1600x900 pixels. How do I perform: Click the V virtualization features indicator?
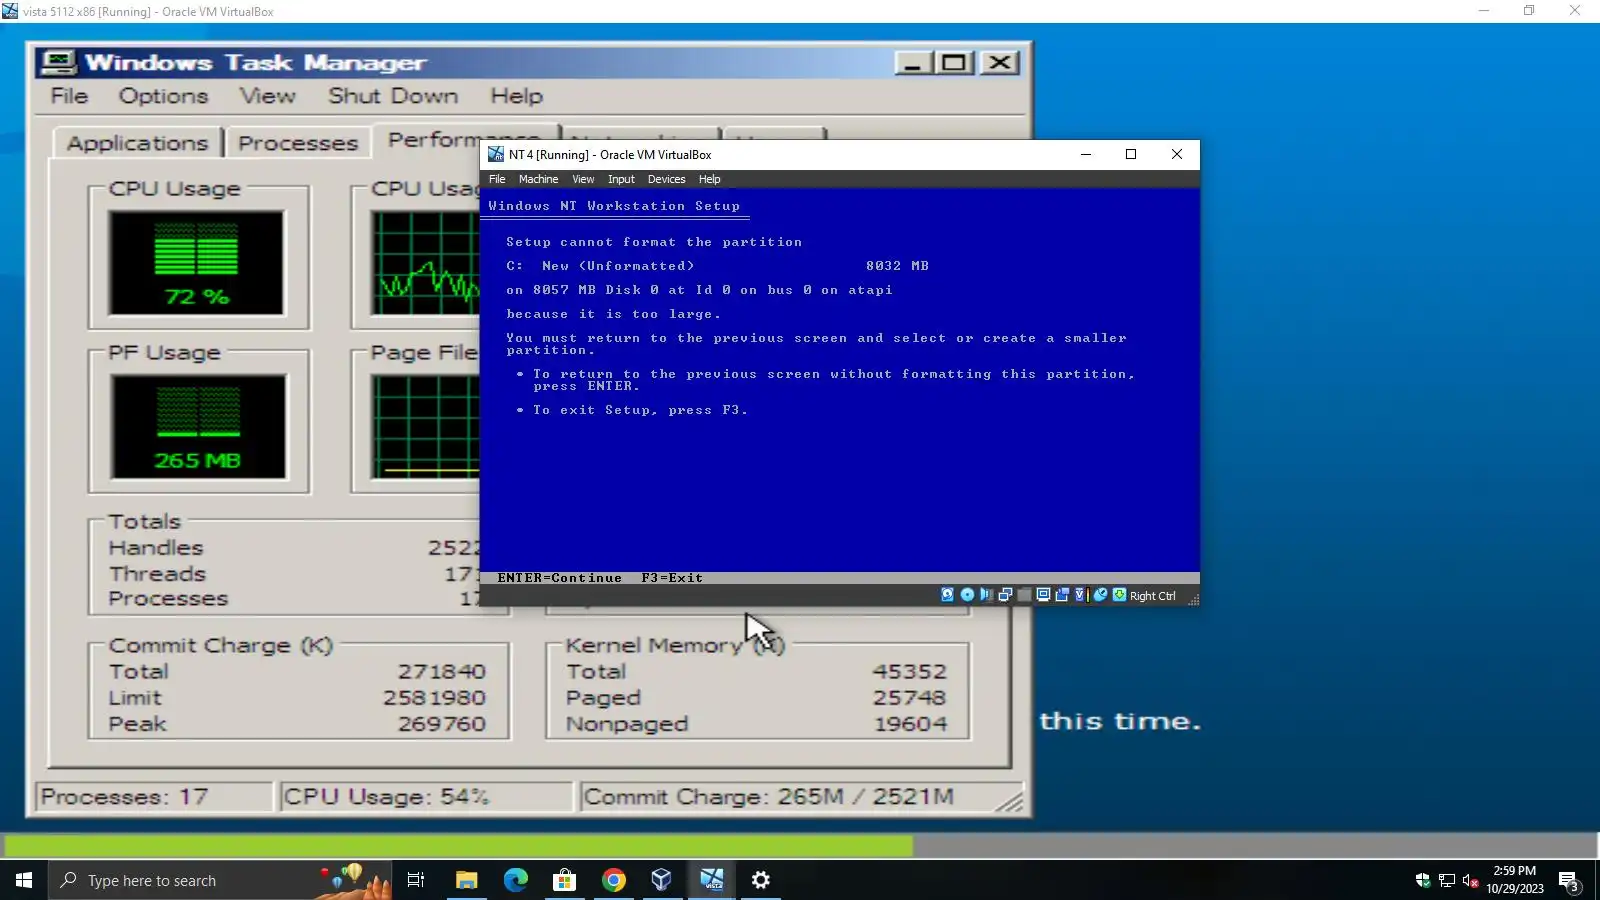[1080, 595]
